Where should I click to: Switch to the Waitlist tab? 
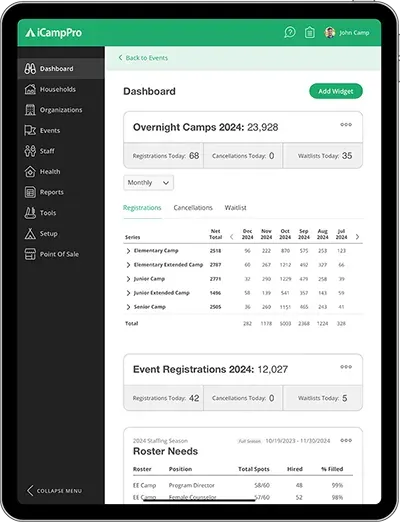pyautogui.click(x=235, y=208)
